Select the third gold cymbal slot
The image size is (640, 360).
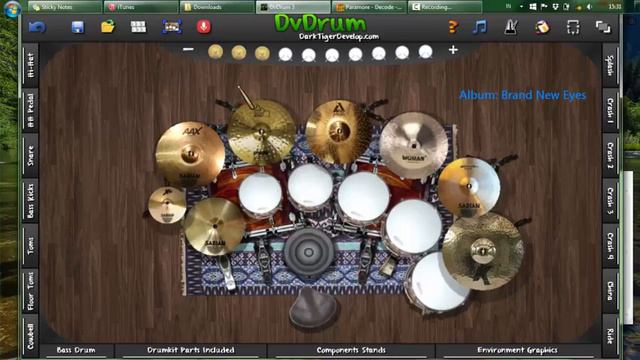(262, 53)
